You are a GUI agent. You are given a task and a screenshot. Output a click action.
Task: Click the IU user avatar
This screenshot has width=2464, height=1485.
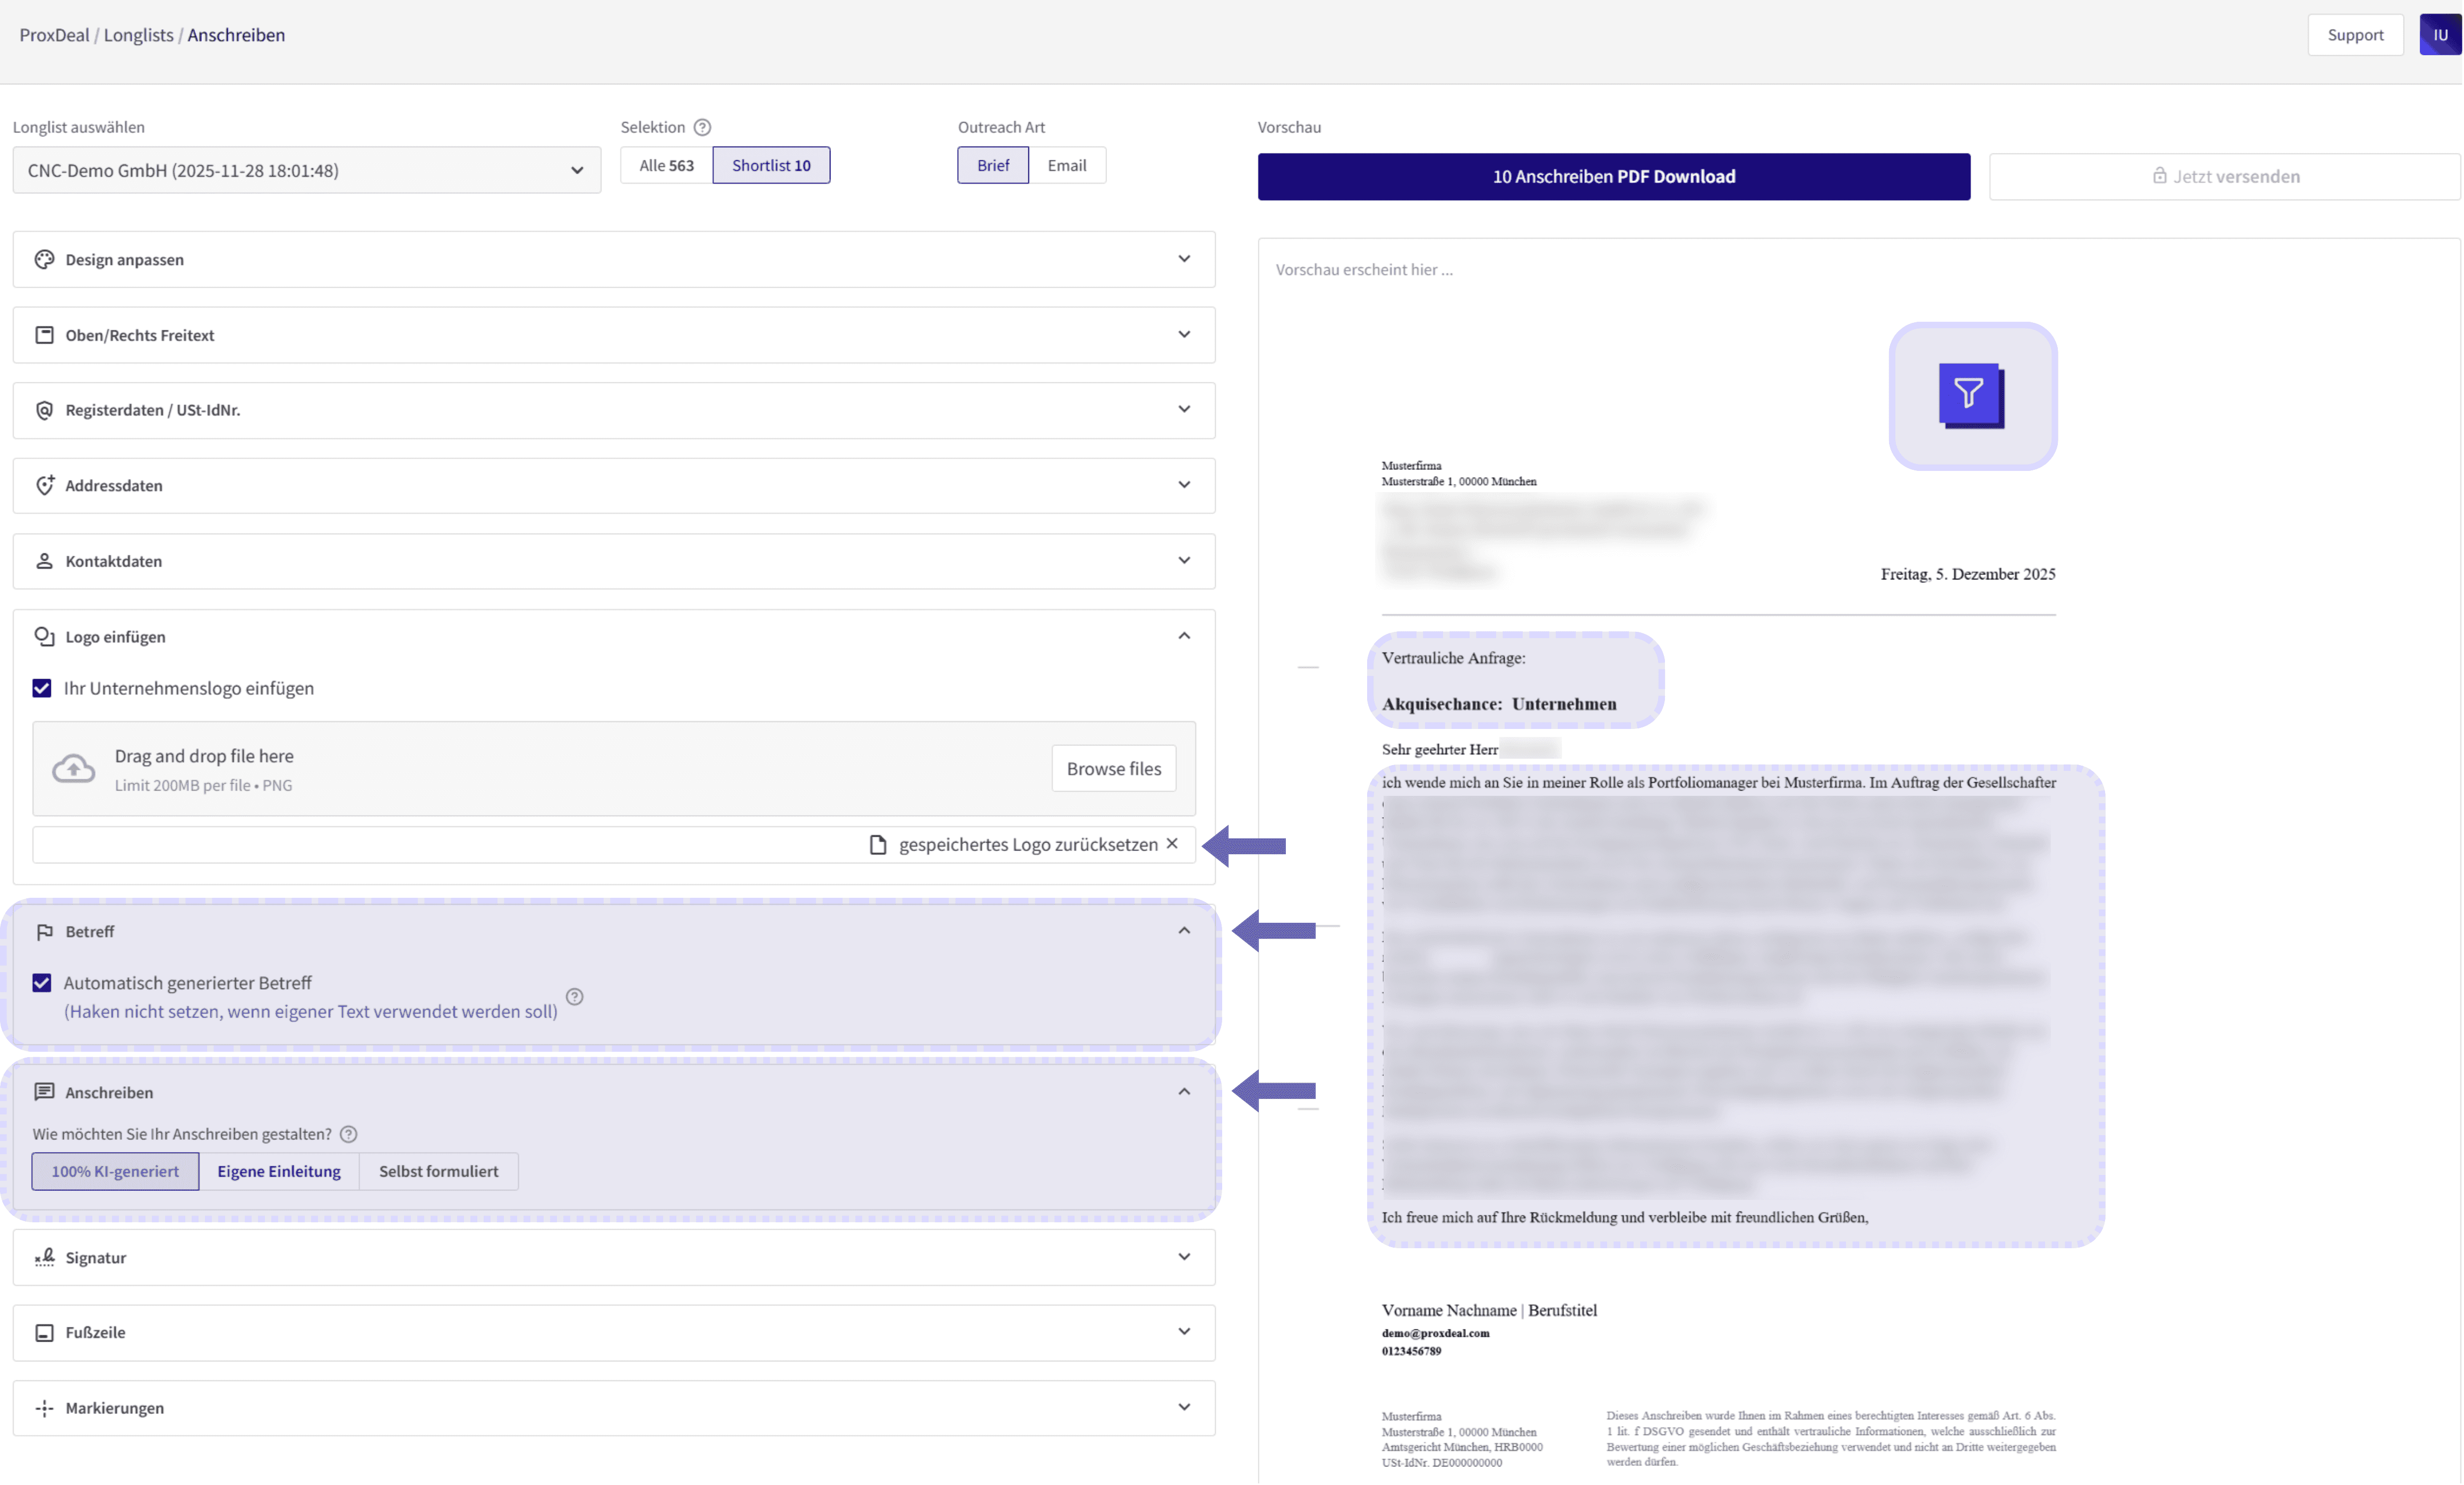[2439, 35]
